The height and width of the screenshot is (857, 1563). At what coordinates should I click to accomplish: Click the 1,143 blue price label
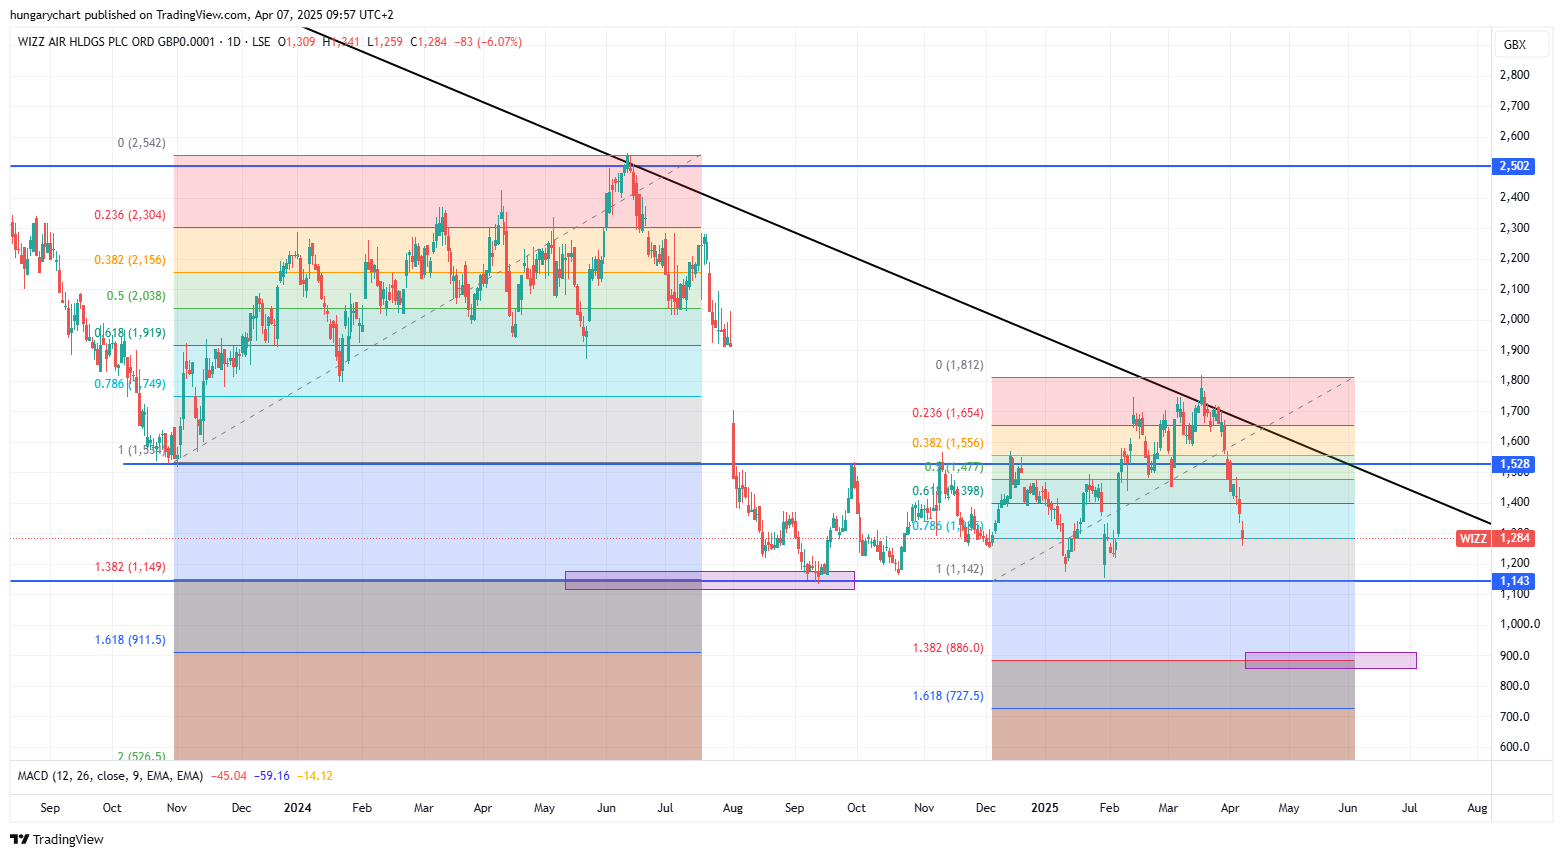click(1514, 581)
